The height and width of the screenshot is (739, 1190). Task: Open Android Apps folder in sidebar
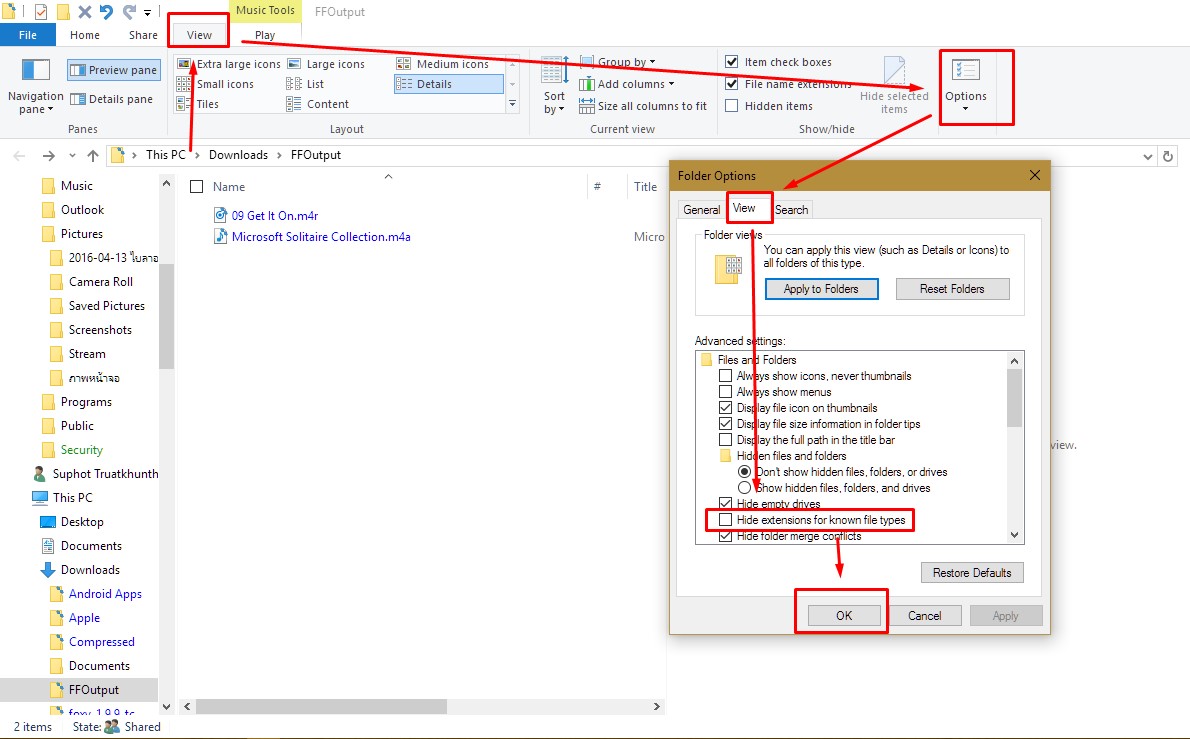coord(105,594)
